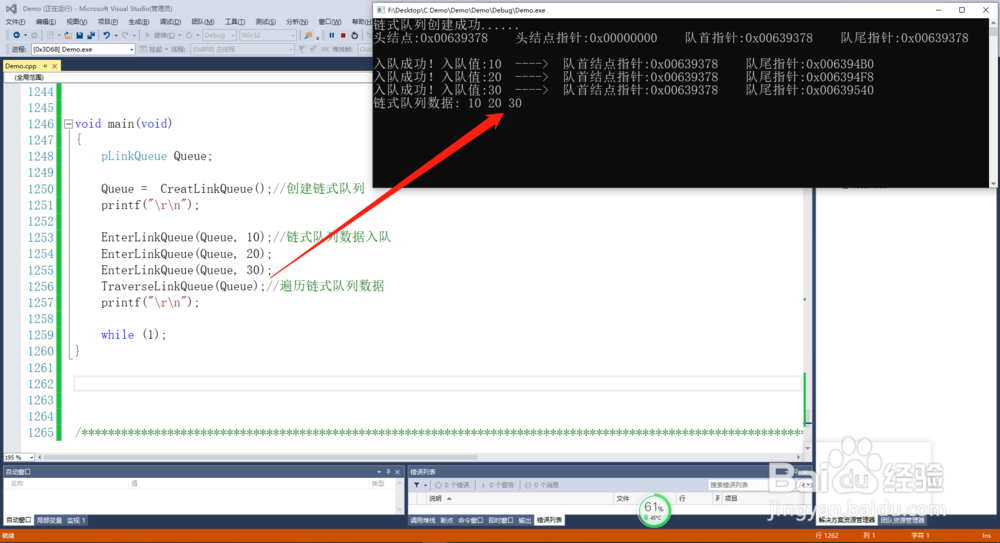
Task: Pin the Demo.cpp tab with the pin icon
Action: click(x=45, y=66)
